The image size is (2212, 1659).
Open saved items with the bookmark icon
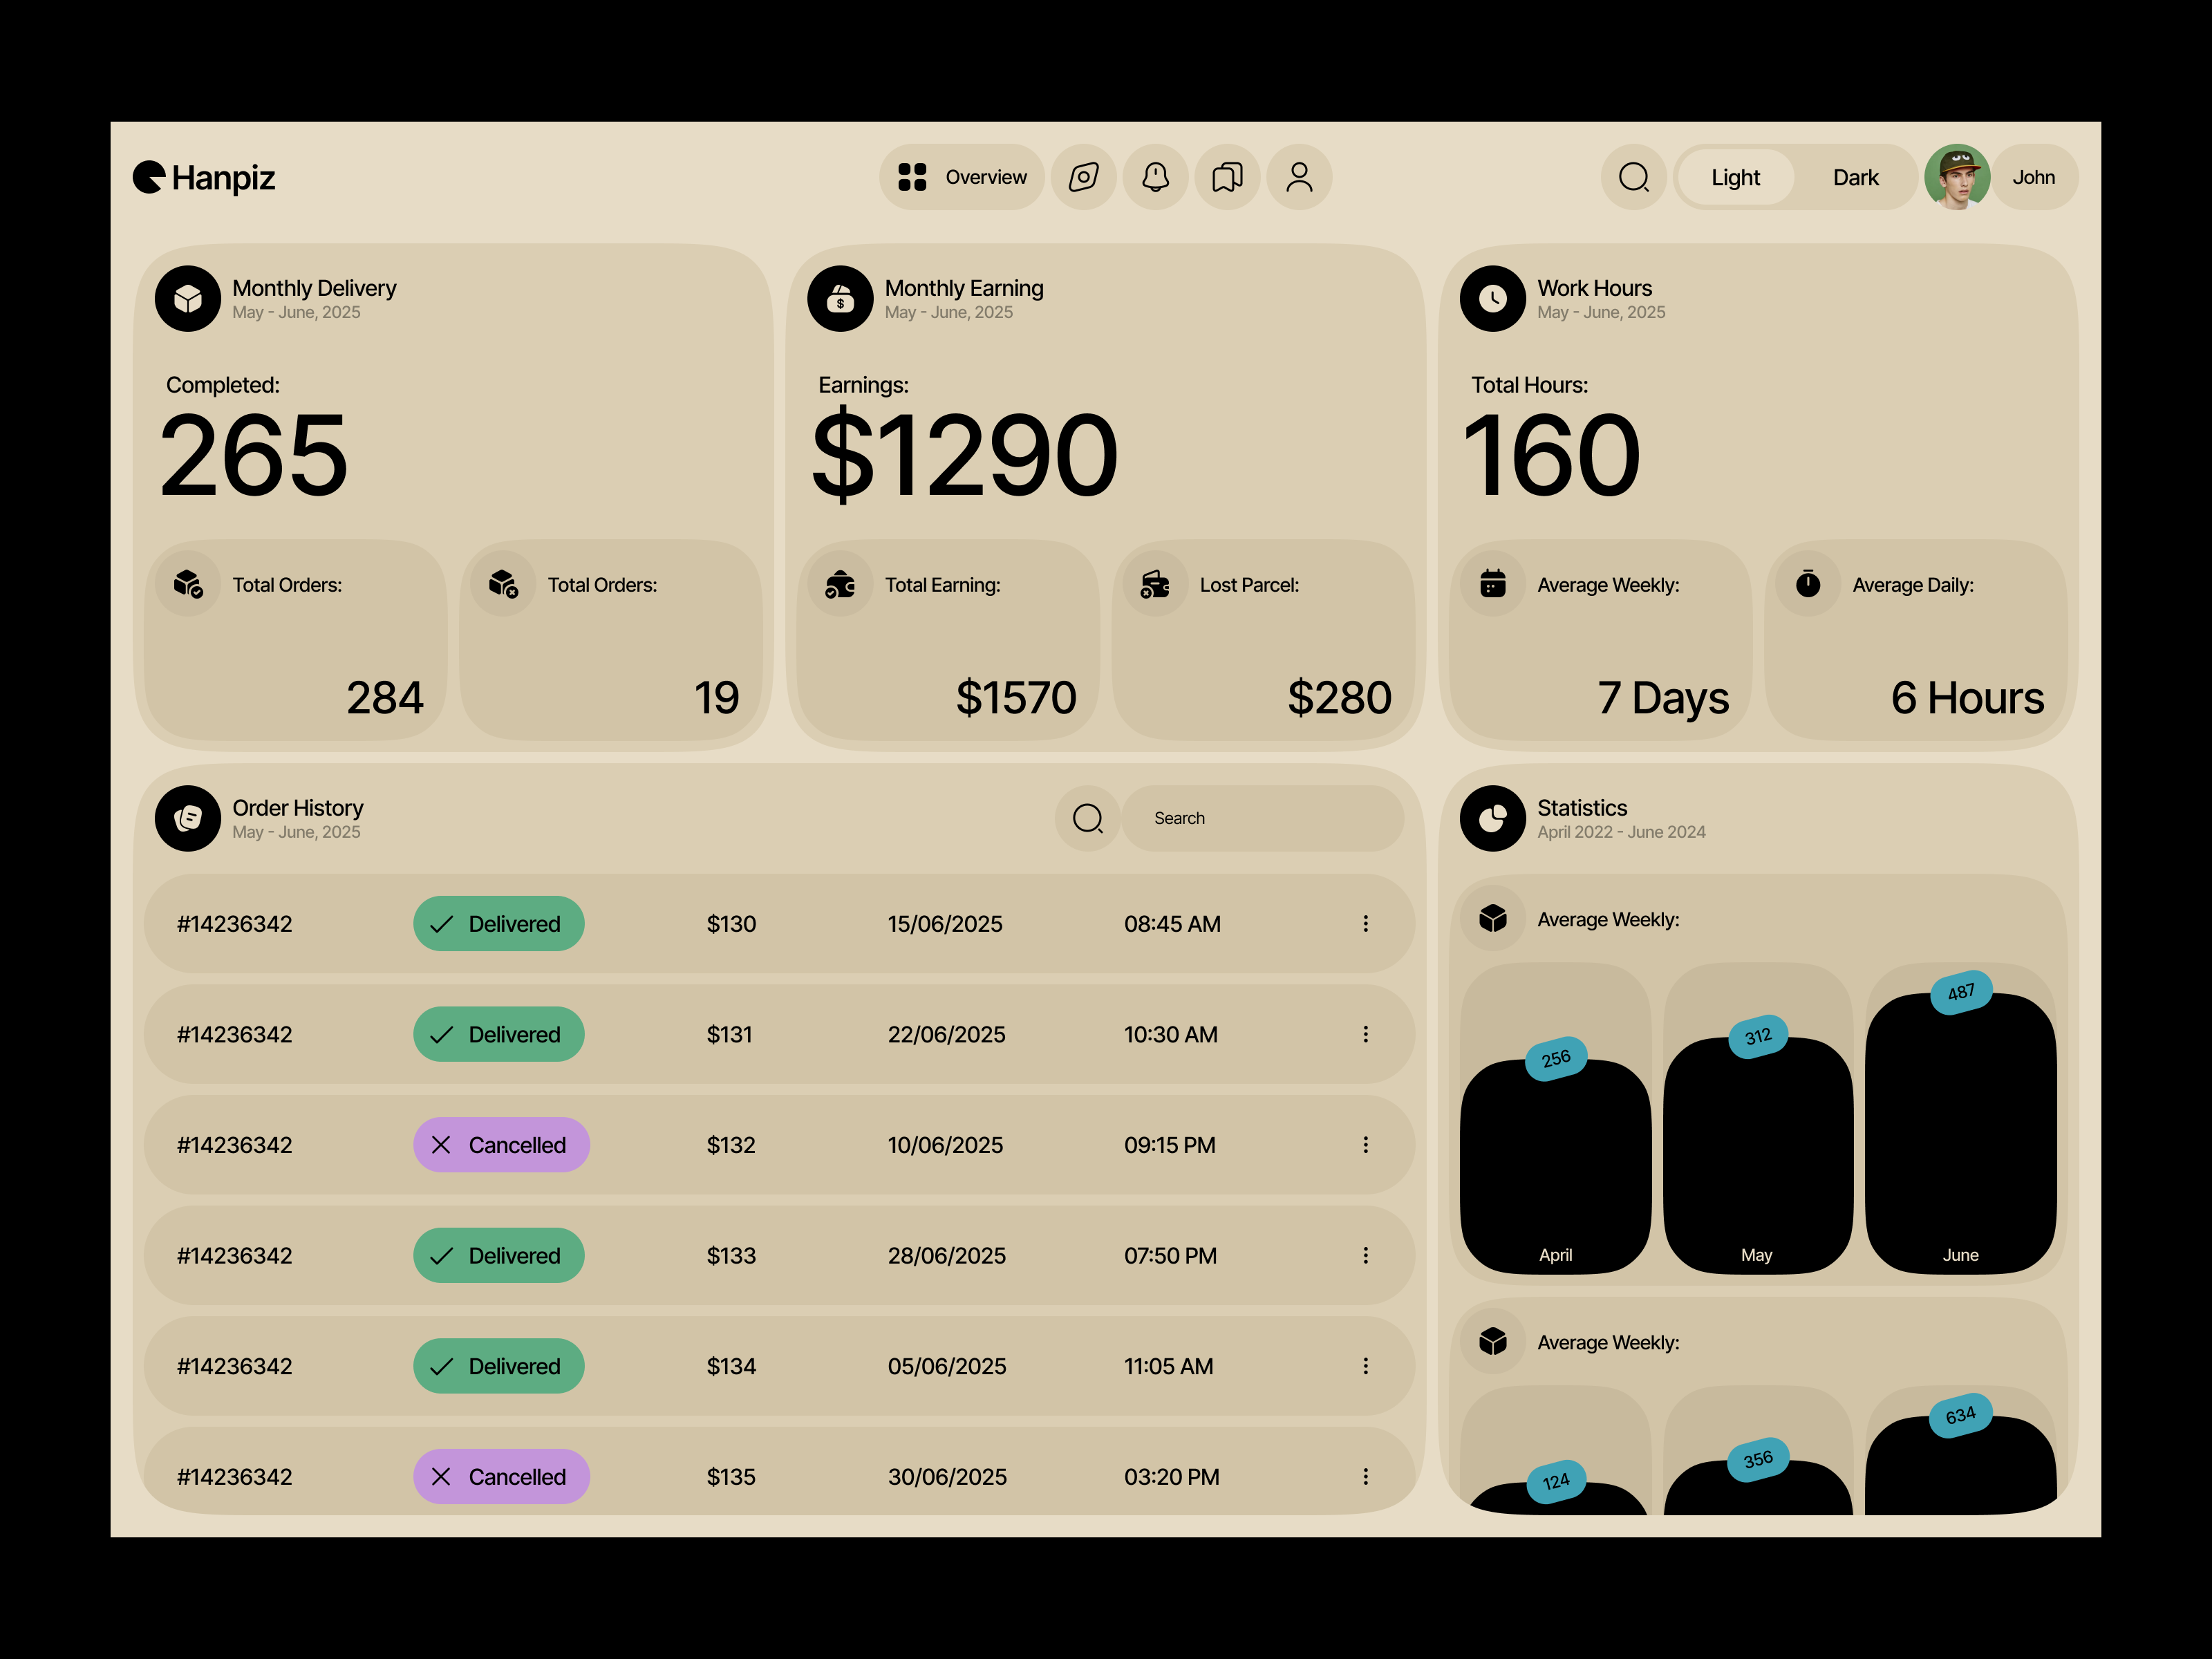(1227, 177)
